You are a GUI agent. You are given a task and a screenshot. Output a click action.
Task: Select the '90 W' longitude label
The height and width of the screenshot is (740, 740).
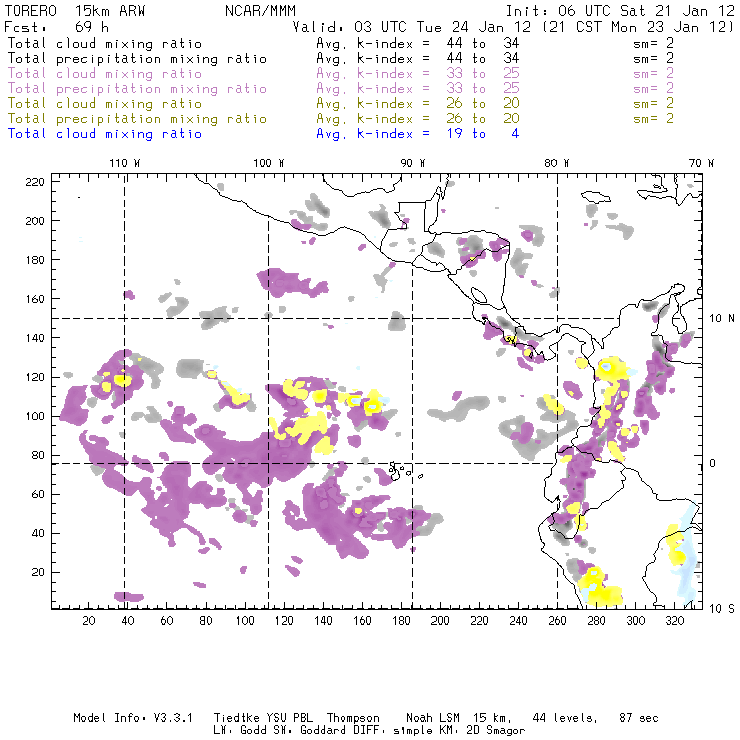tap(413, 163)
